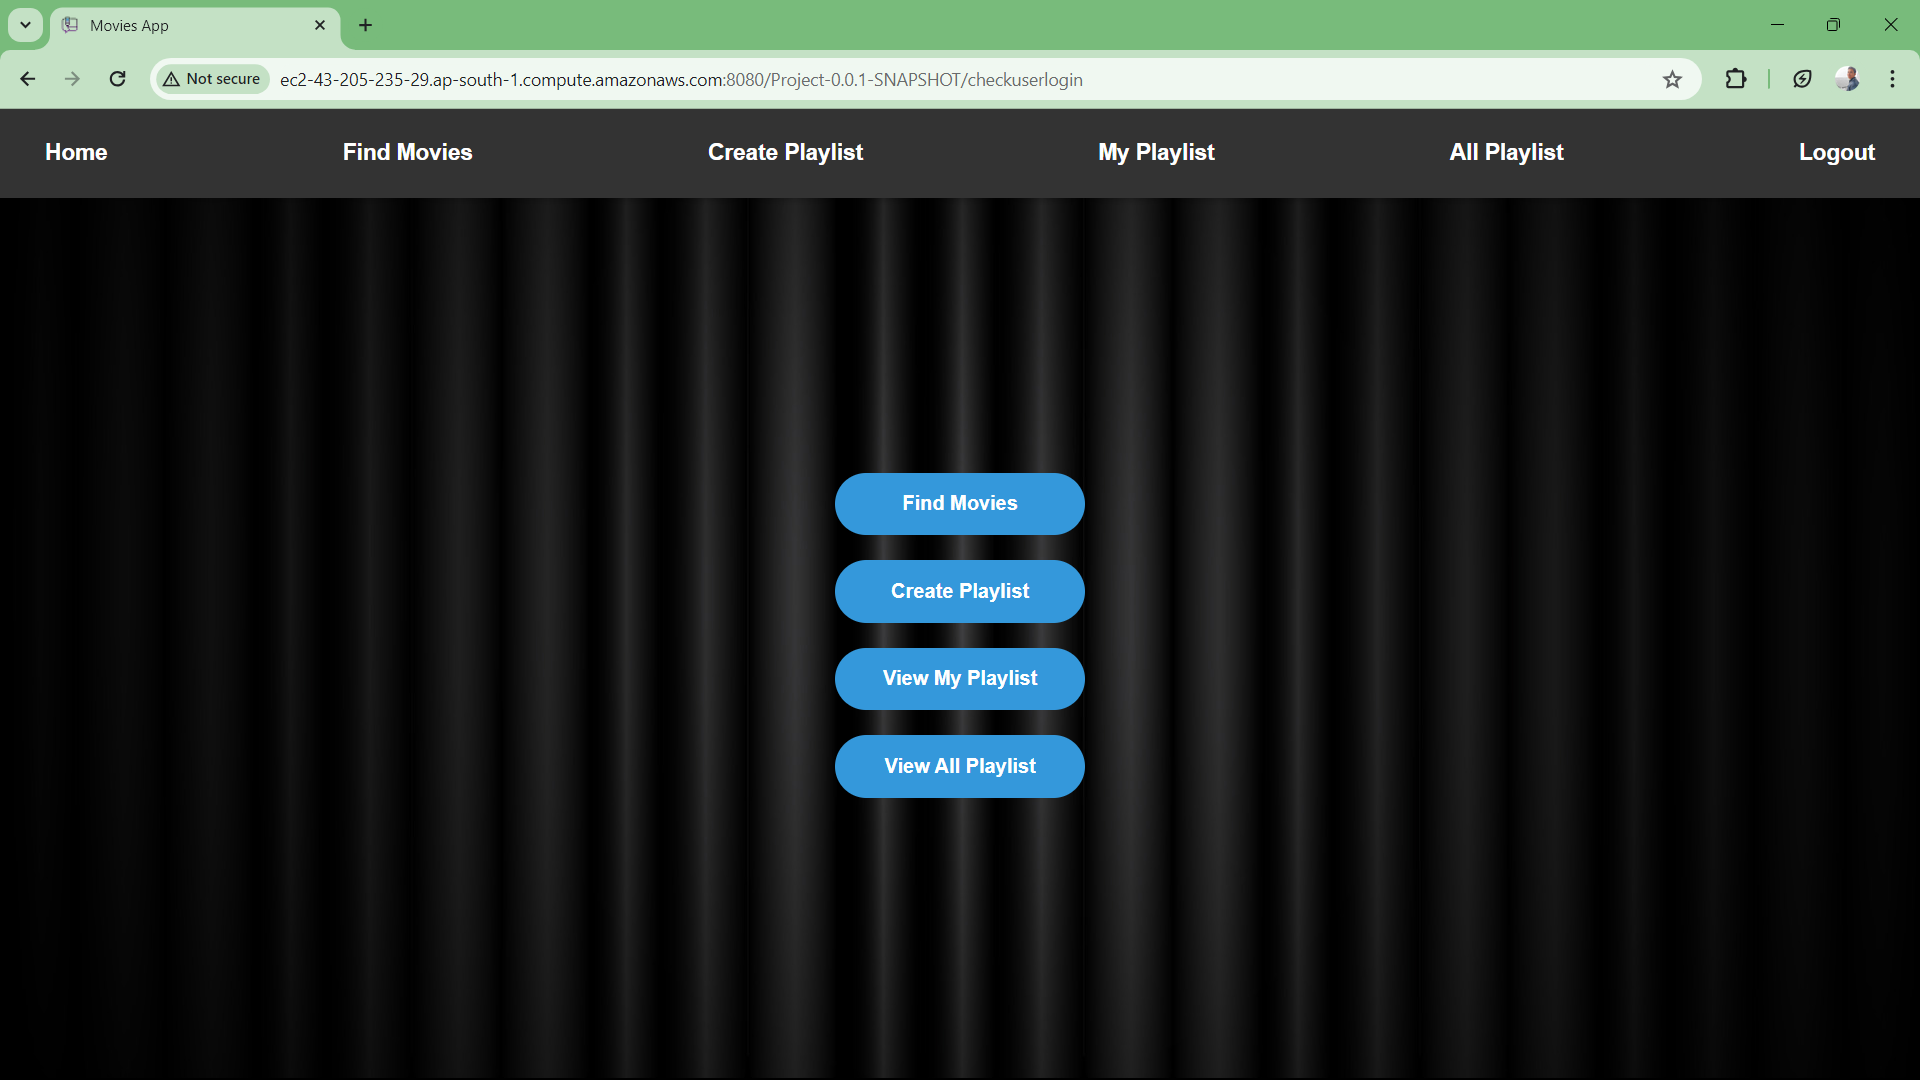Click the Chrome profile avatar icon
The image size is (1920, 1080).
[x=1846, y=79]
